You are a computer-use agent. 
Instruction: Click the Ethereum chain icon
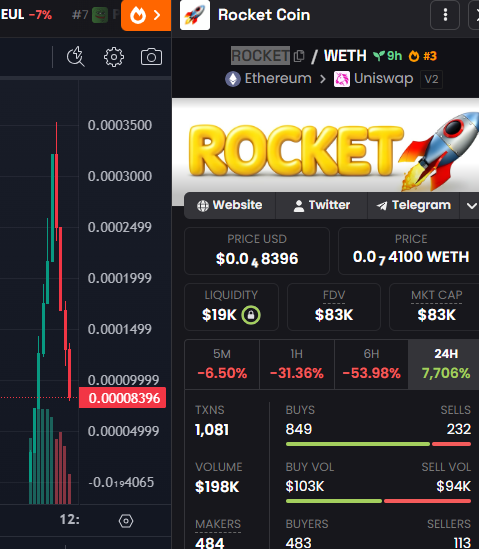tap(233, 79)
